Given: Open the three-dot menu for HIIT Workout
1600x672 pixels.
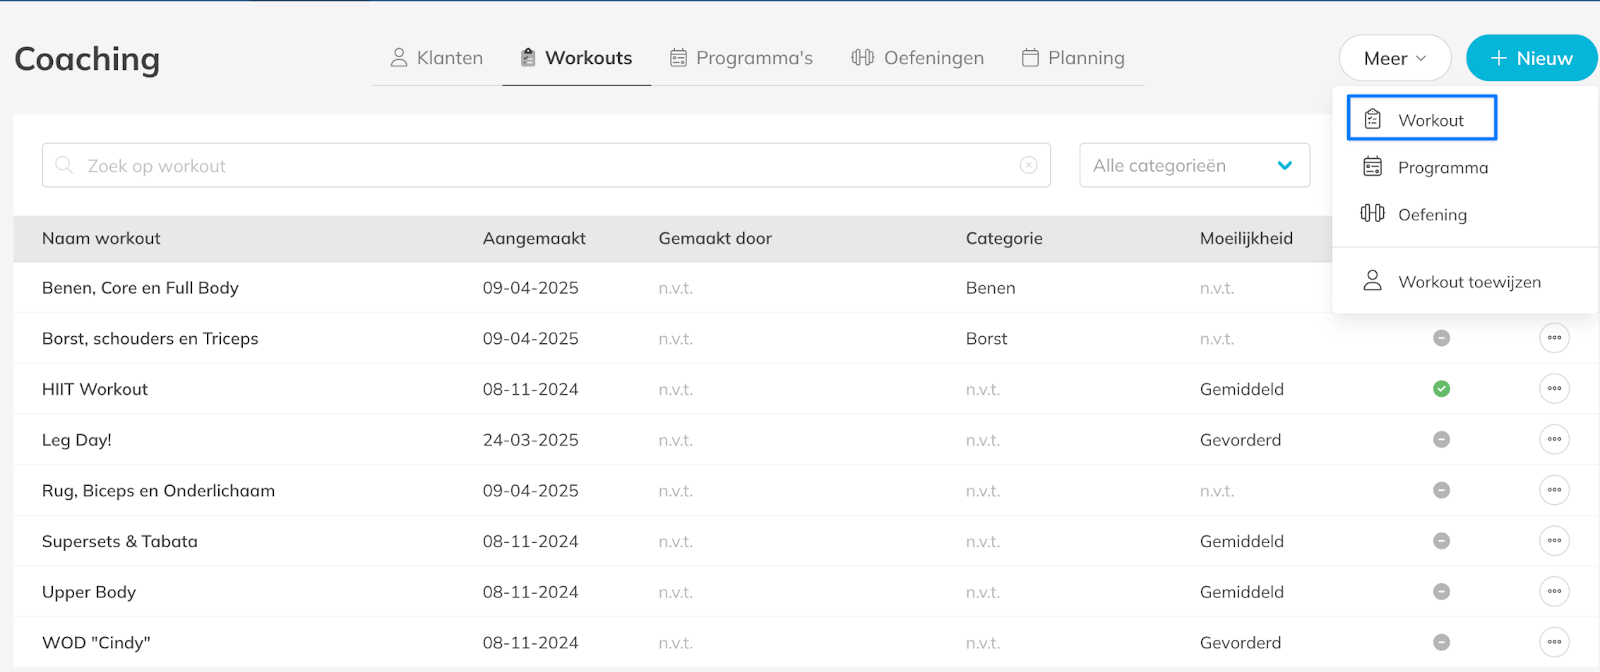Looking at the screenshot, I should click(x=1554, y=389).
